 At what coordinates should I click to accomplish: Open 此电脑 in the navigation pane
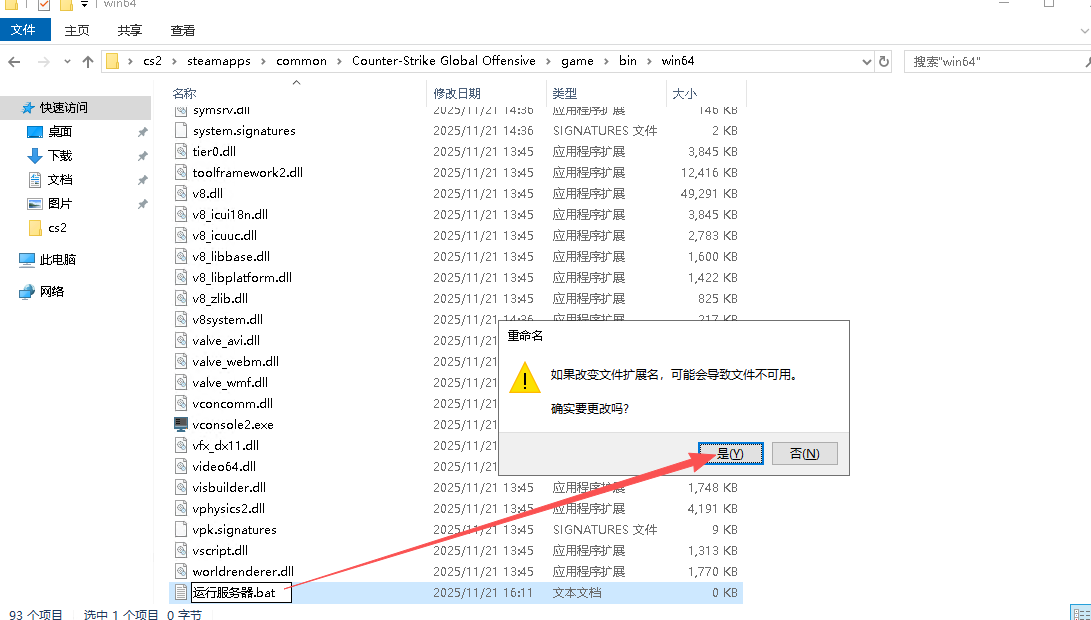click(57, 260)
